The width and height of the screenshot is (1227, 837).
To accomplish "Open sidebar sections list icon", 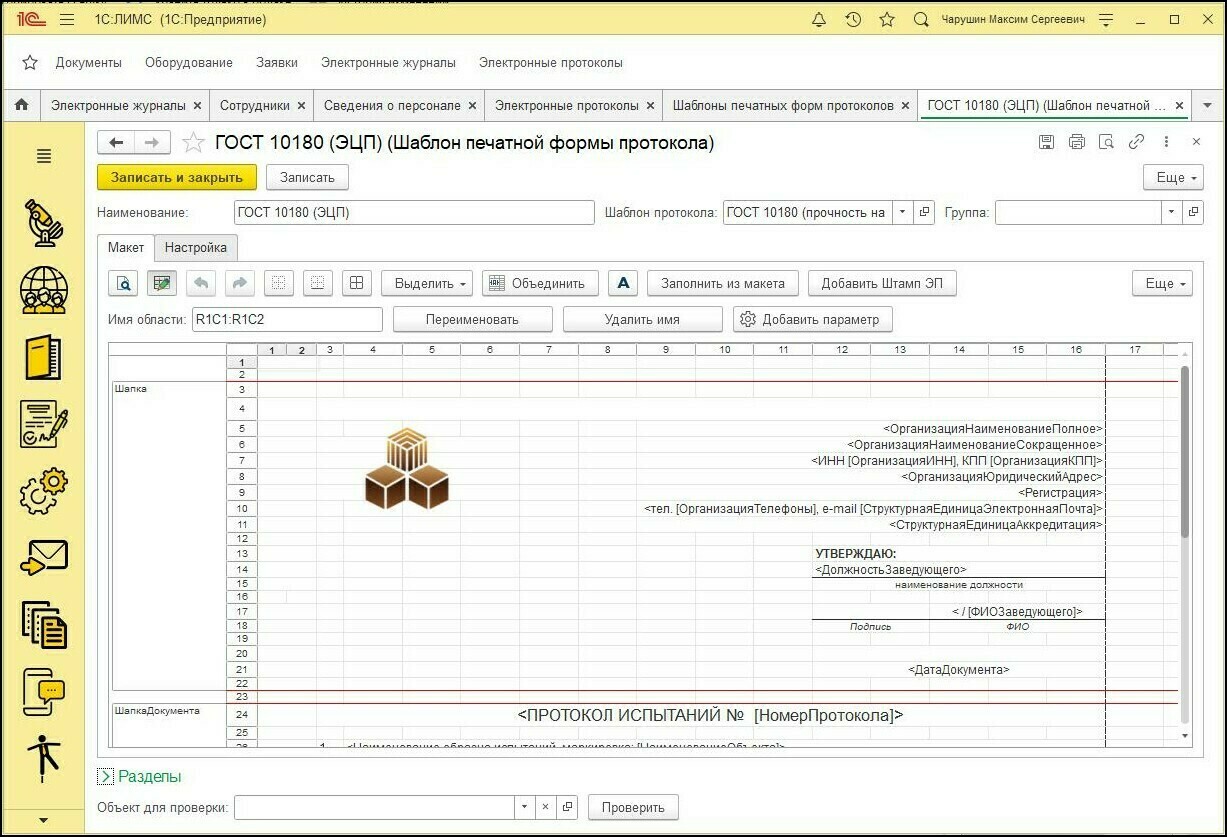I will point(44,156).
